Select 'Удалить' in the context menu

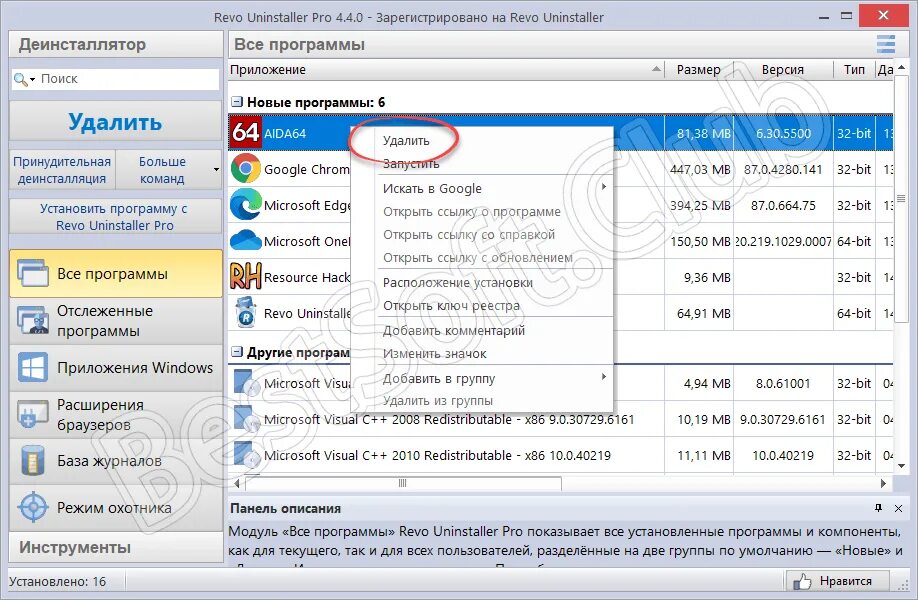(406, 140)
